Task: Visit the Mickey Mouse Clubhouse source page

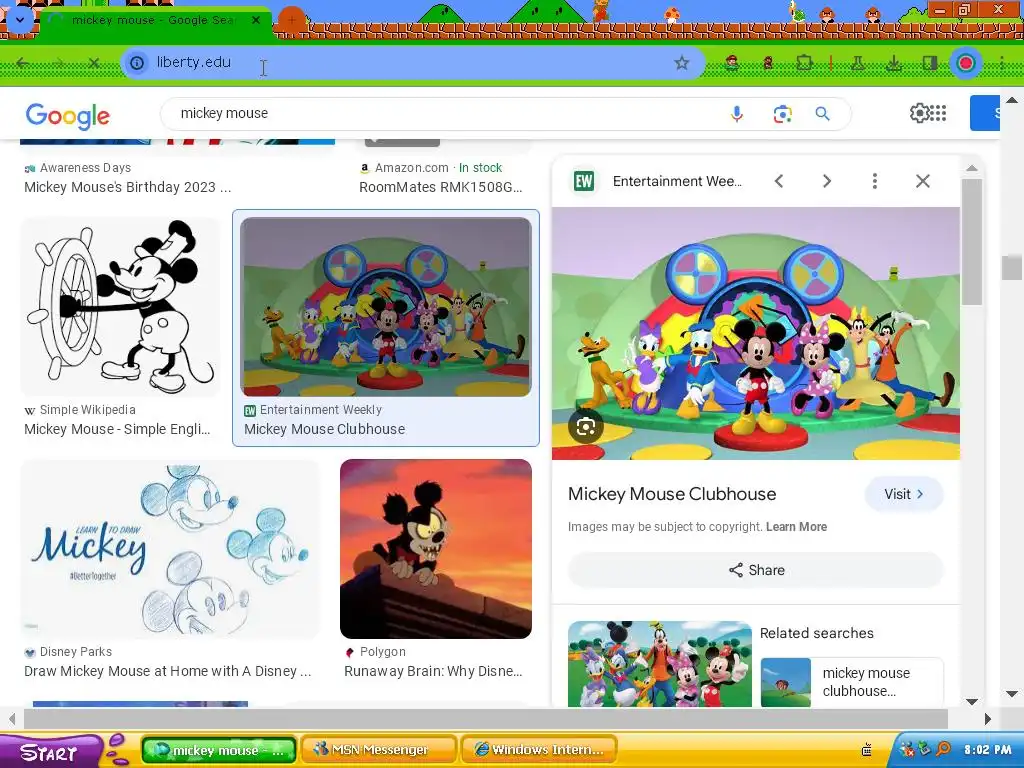Action: (x=904, y=494)
